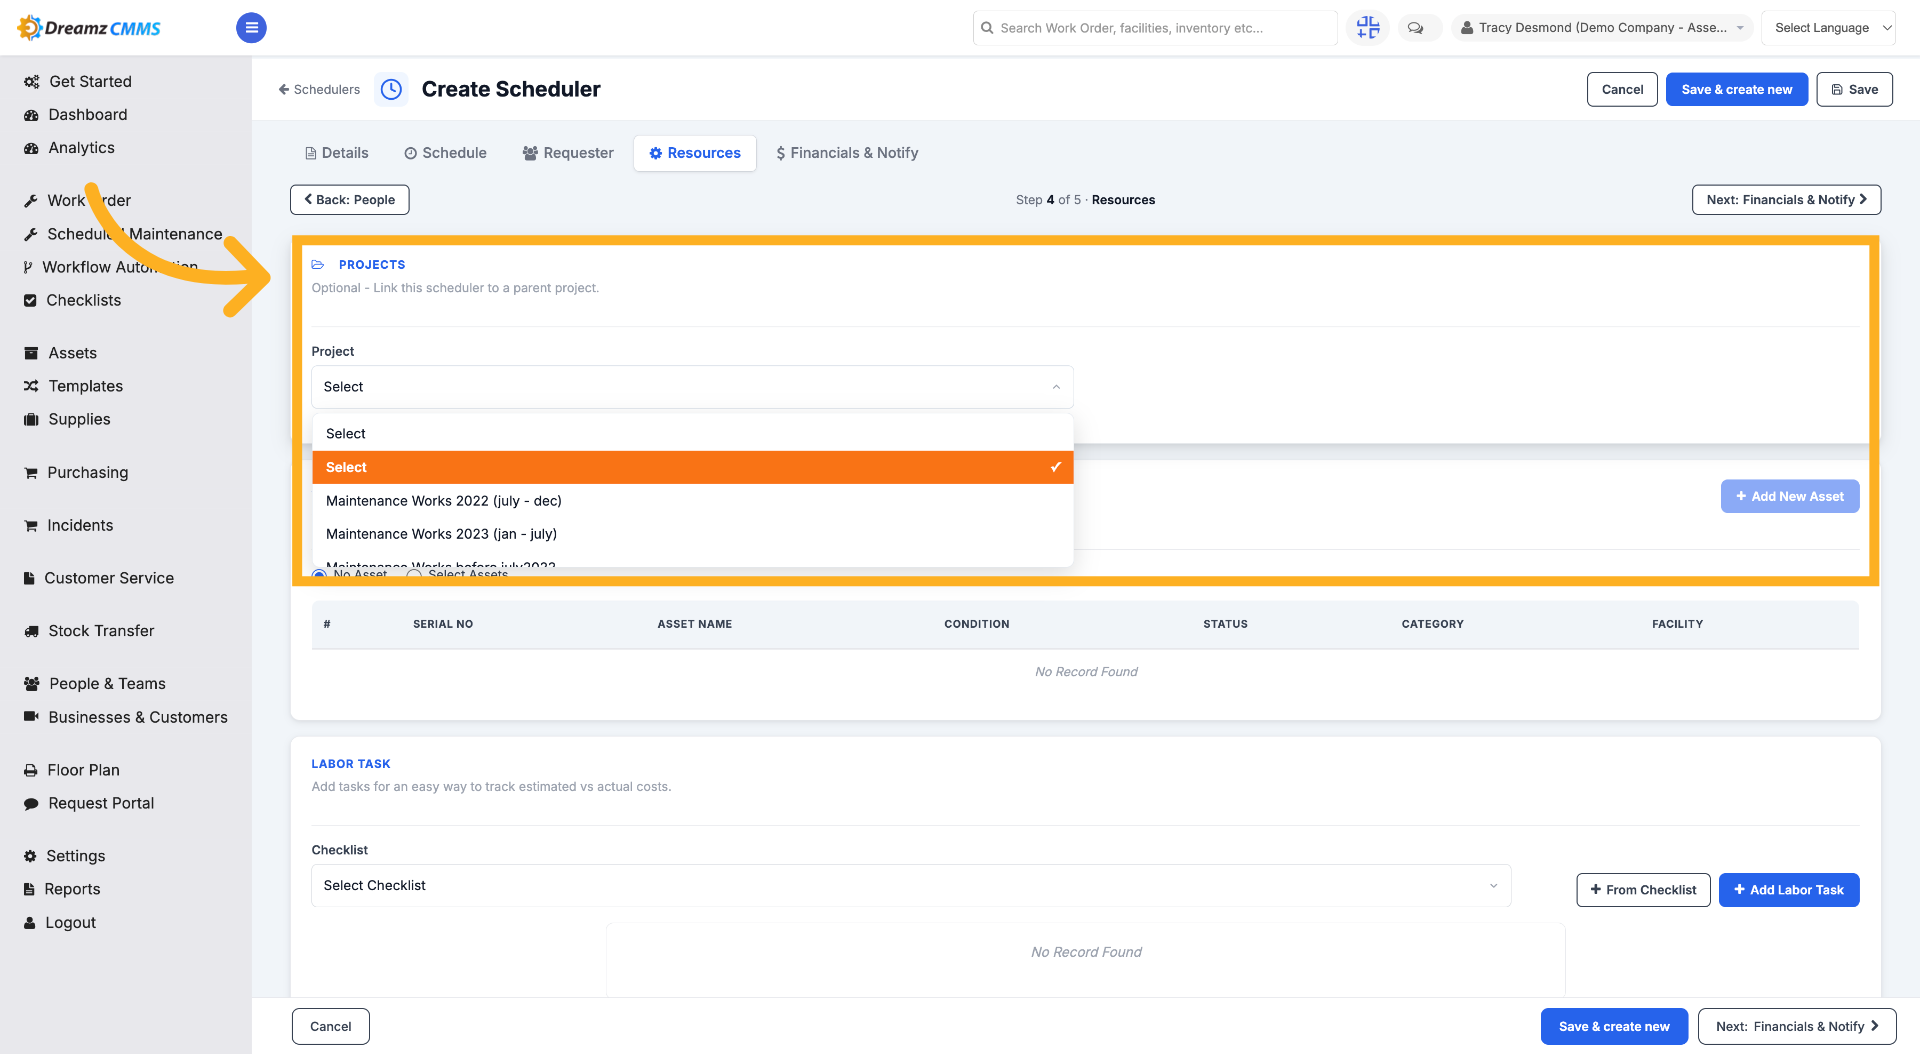Click the Get Started sidebar icon
The image size is (1920, 1054).
point(31,82)
